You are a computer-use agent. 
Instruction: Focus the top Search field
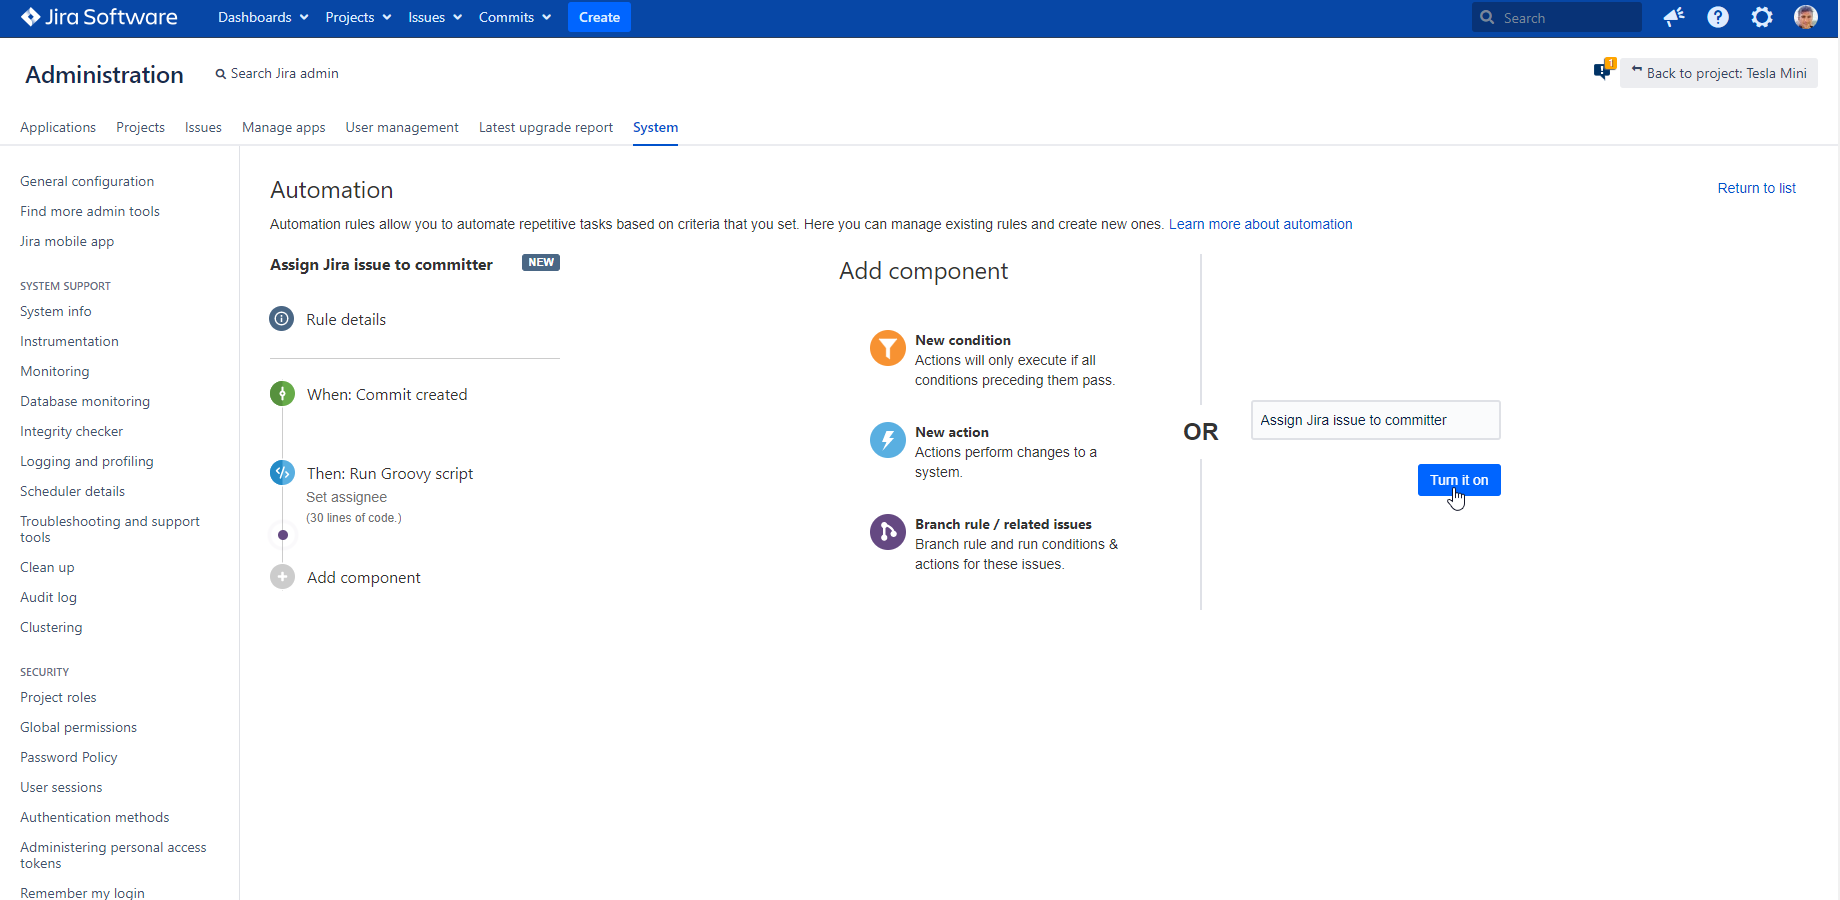pos(1557,17)
